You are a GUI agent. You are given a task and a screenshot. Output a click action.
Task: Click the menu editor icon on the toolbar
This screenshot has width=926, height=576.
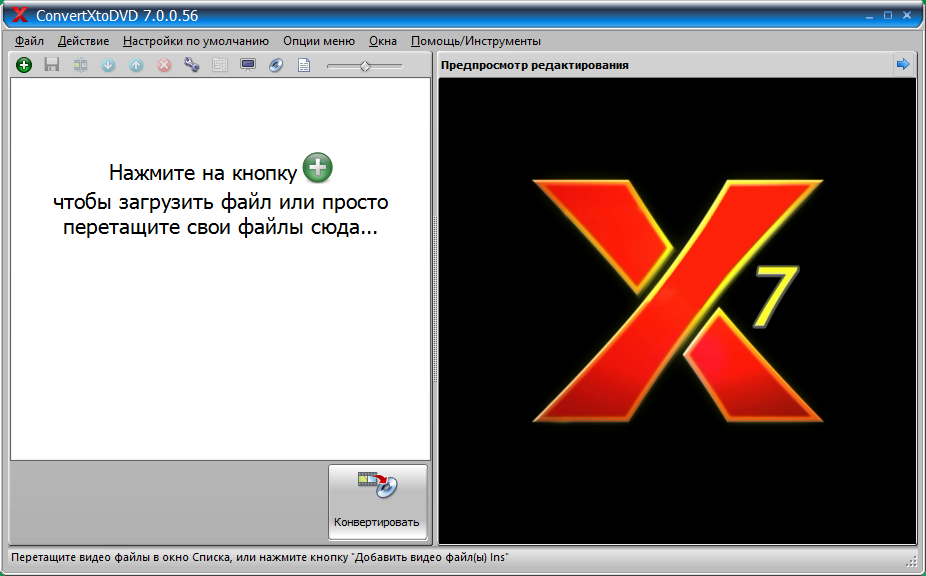click(x=218, y=64)
